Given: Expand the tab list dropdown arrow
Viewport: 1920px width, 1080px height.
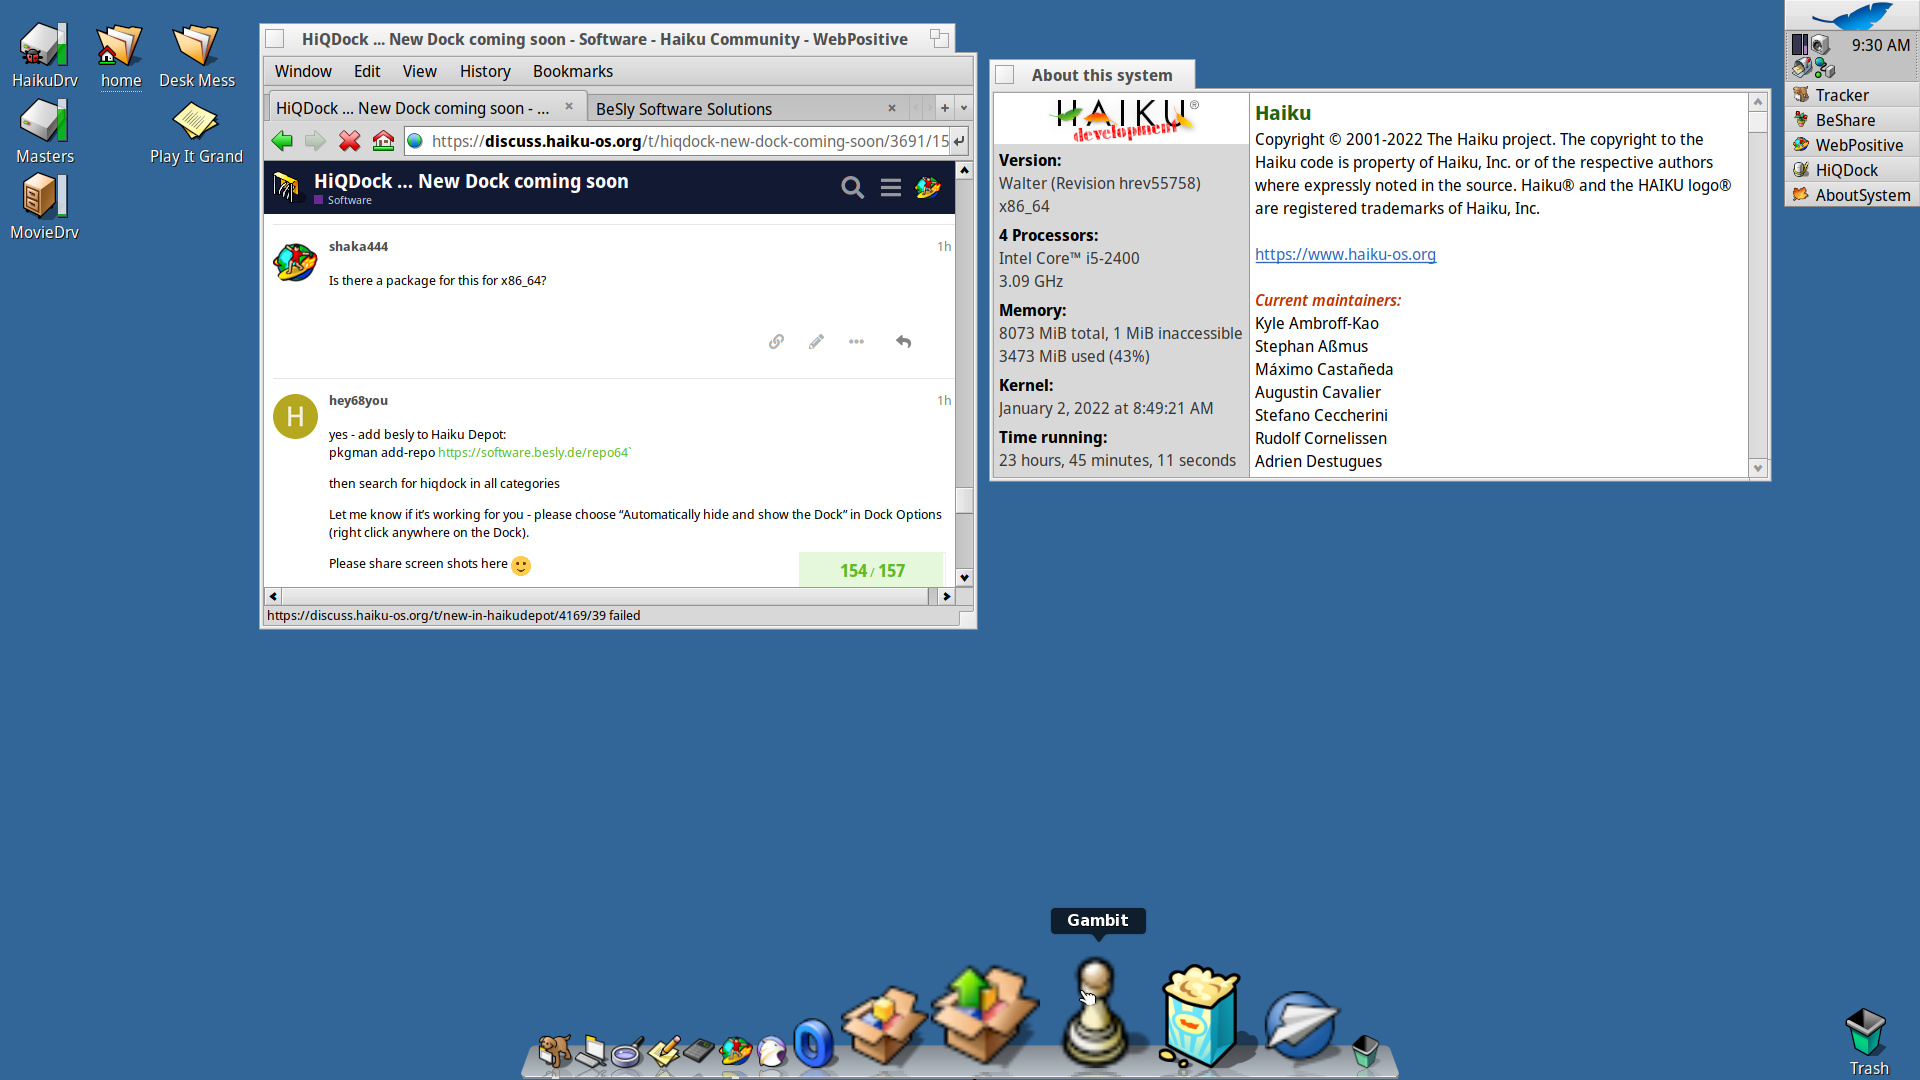Looking at the screenshot, I should (x=964, y=108).
